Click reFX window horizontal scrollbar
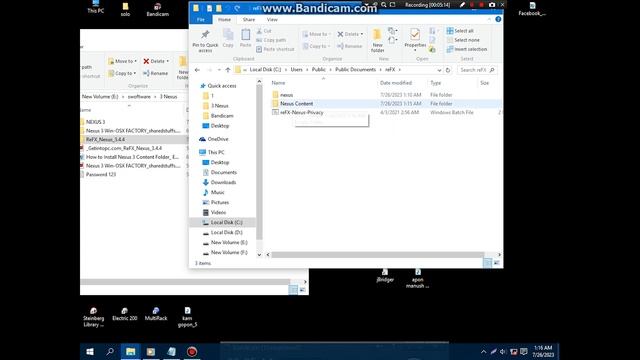This screenshot has height=360, width=640. click(x=378, y=255)
